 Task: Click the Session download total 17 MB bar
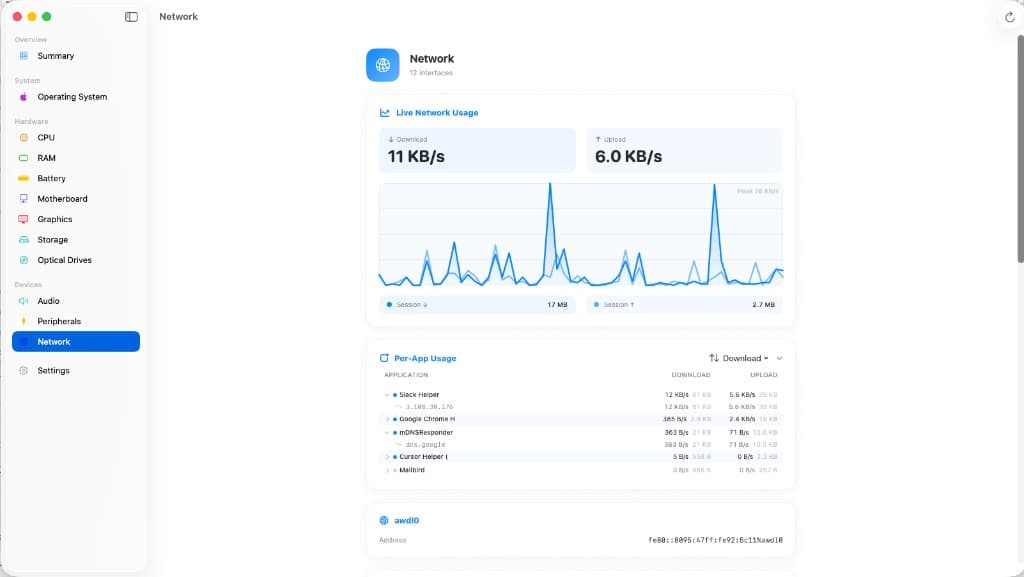[x=477, y=305]
